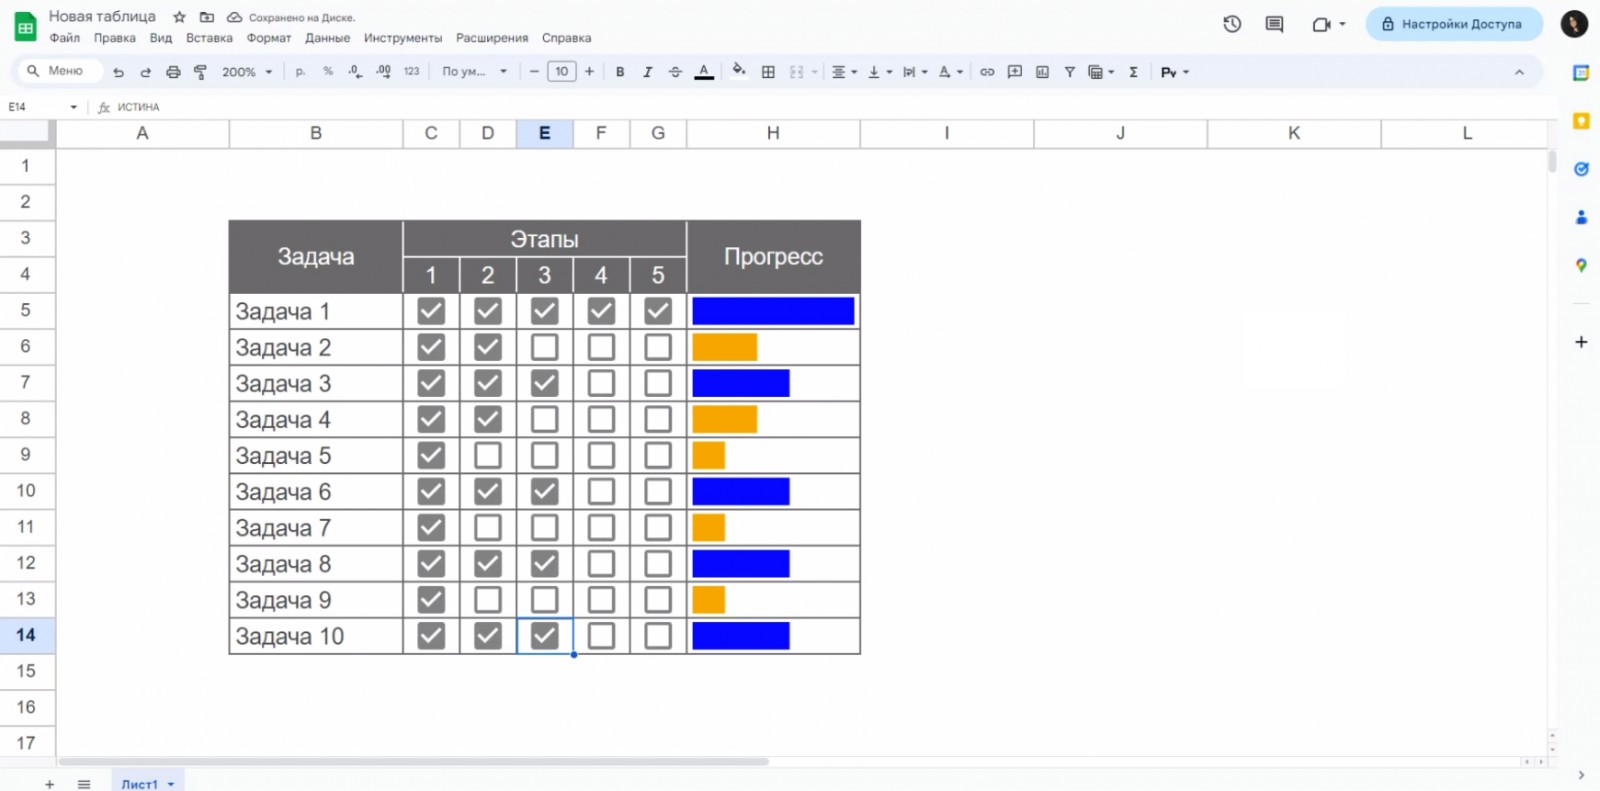This screenshot has height=791, width=1600.
Task: Open the text color picker
Action: pos(704,72)
